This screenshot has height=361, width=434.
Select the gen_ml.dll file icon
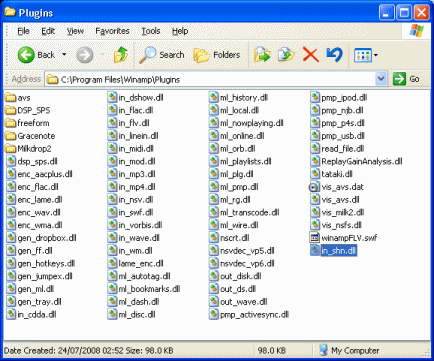click(x=11, y=289)
